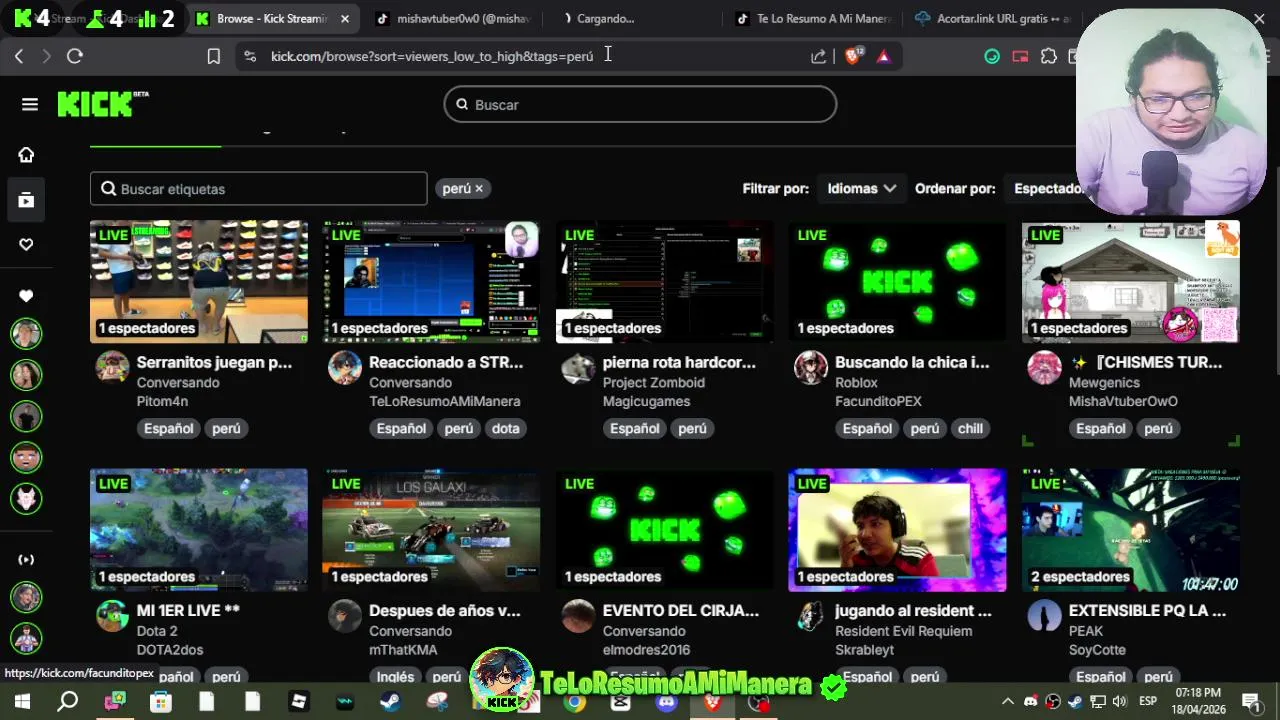Show hidden system tray icons
1280x720 pixels.
tap(1008, 701)
